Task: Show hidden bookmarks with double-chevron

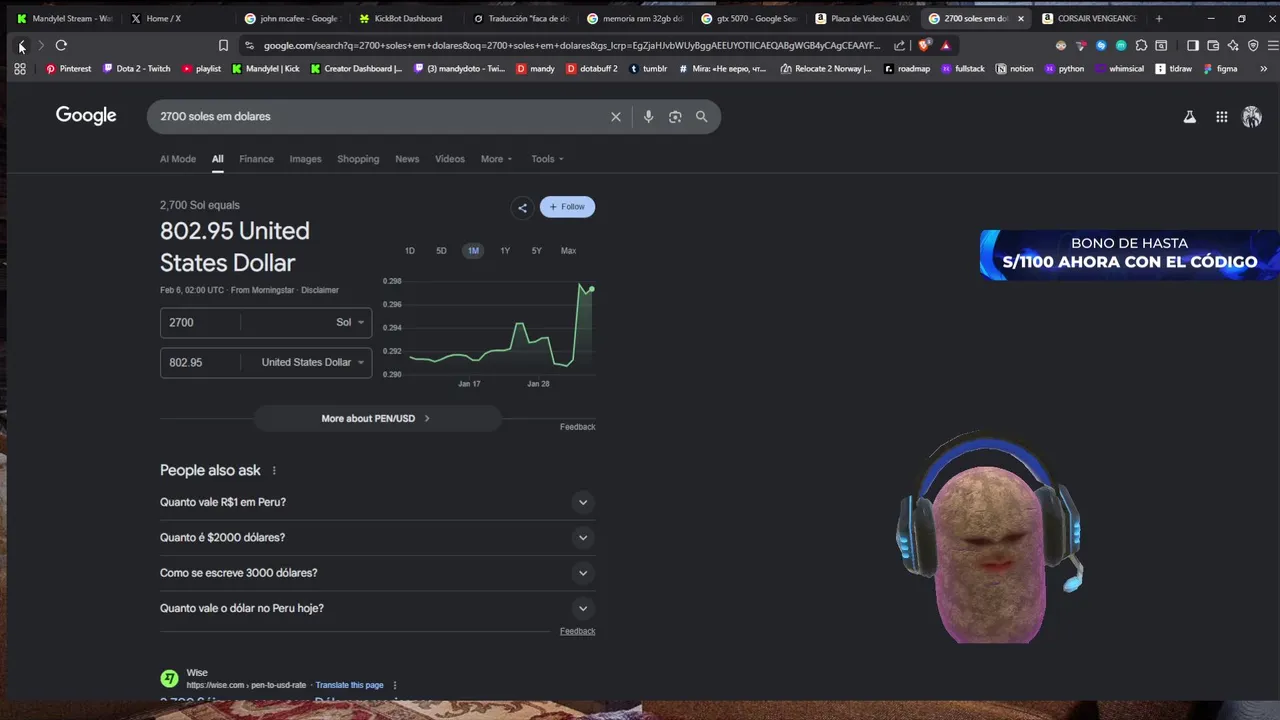Action: (1264, 69)
